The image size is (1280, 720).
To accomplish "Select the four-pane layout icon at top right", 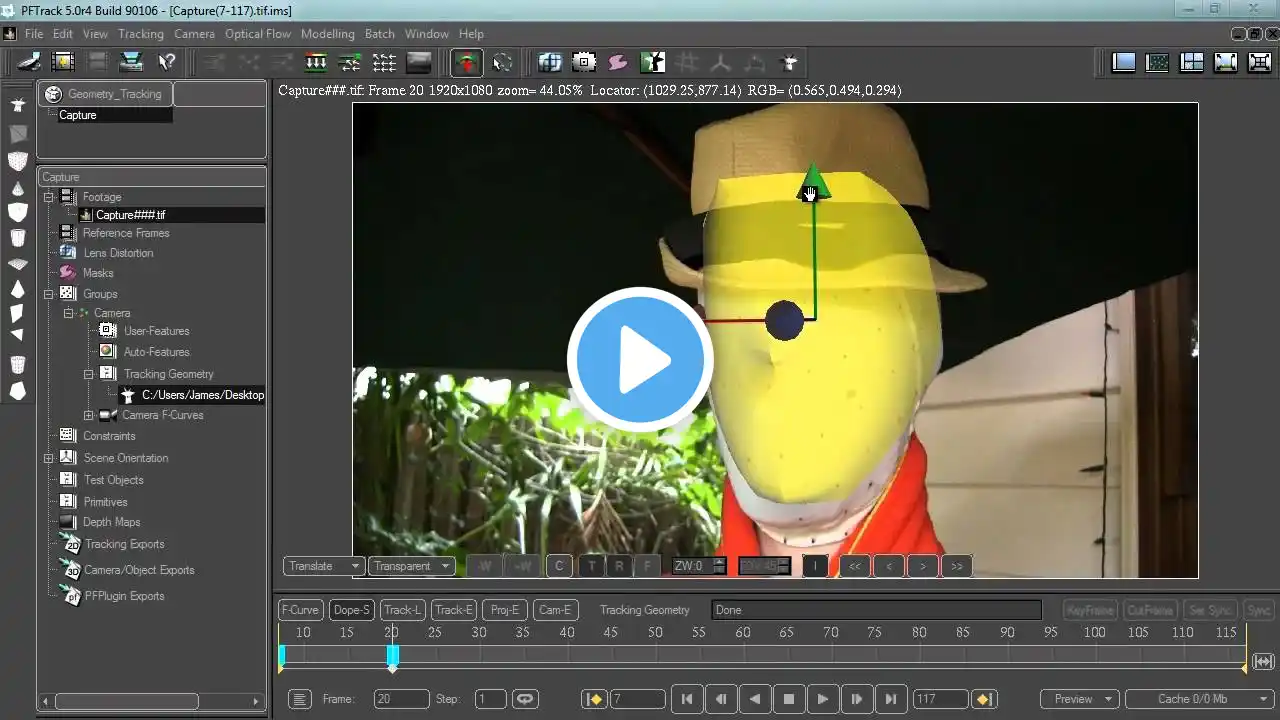I will coord(1192,62).
